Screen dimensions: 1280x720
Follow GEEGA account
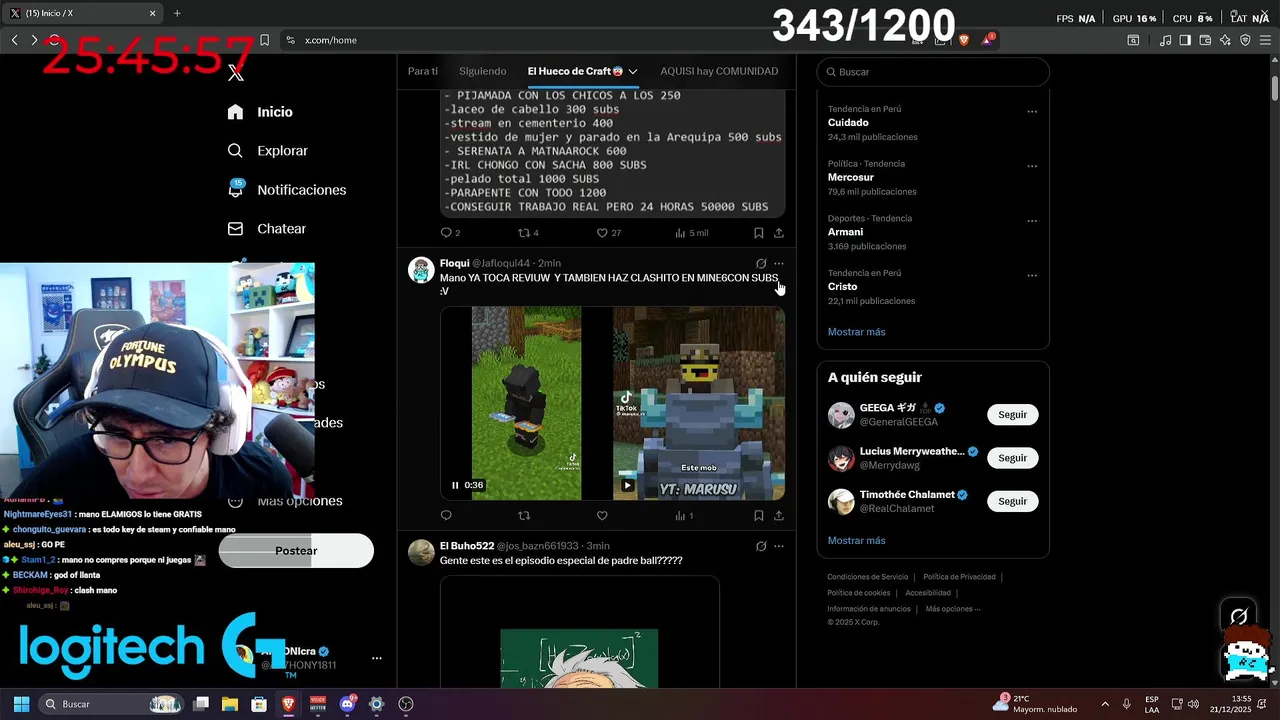(1012, 414)
